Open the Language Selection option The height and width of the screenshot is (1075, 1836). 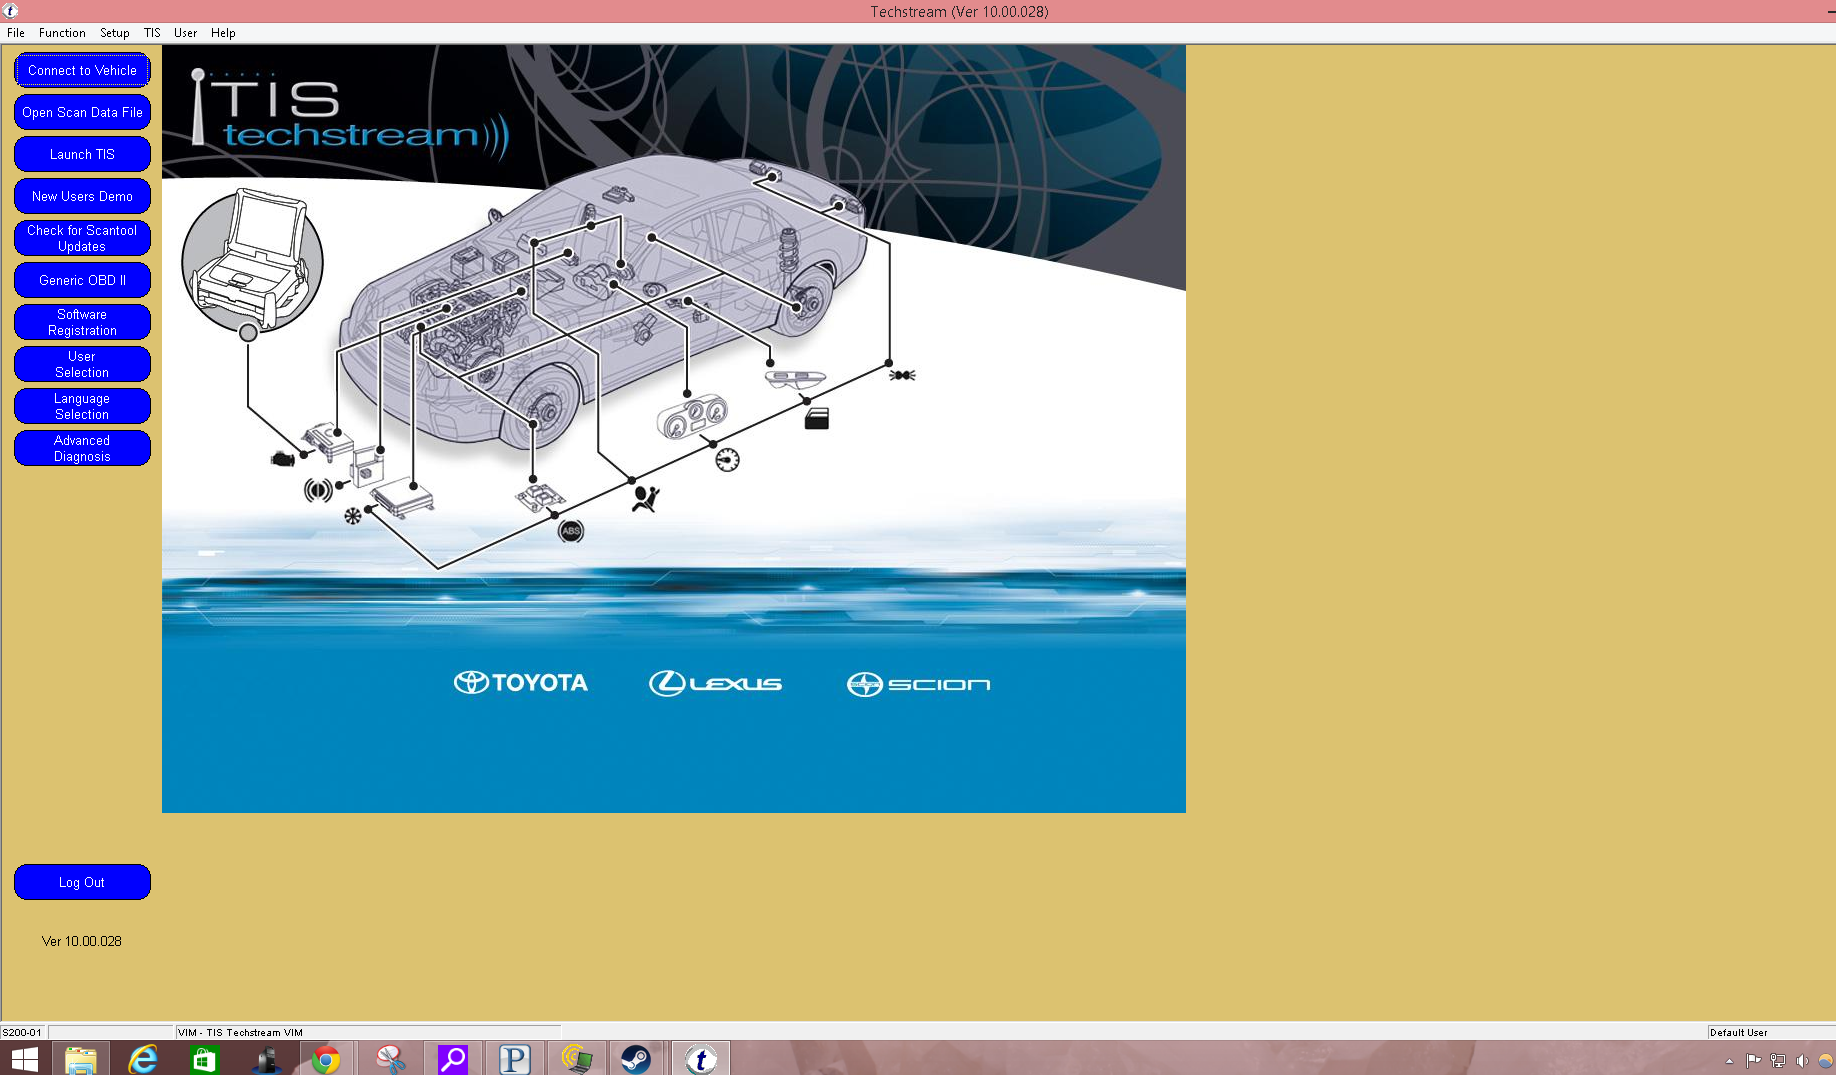[82, 406]
